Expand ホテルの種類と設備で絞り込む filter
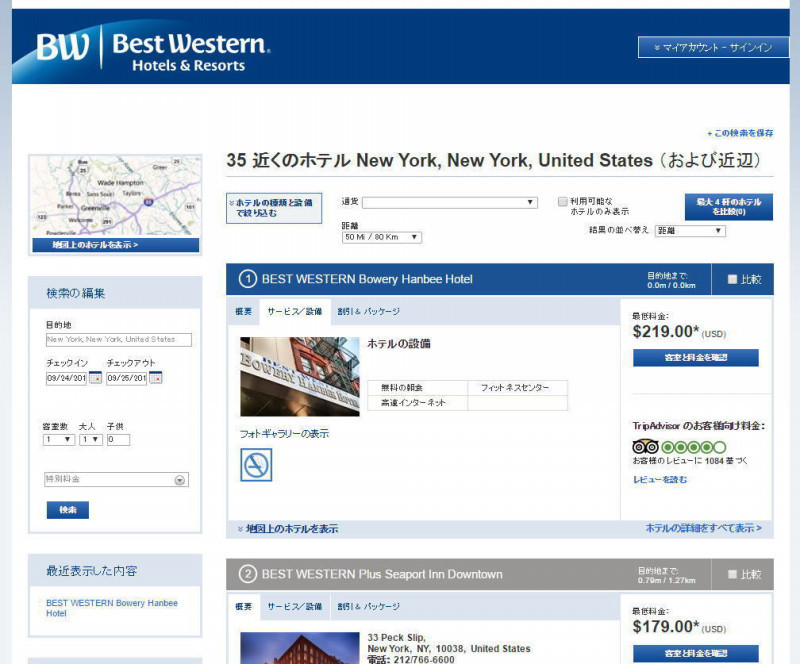The width and height of the screenshot is (800, 664). pyautogui.click(x=274, y=208)
